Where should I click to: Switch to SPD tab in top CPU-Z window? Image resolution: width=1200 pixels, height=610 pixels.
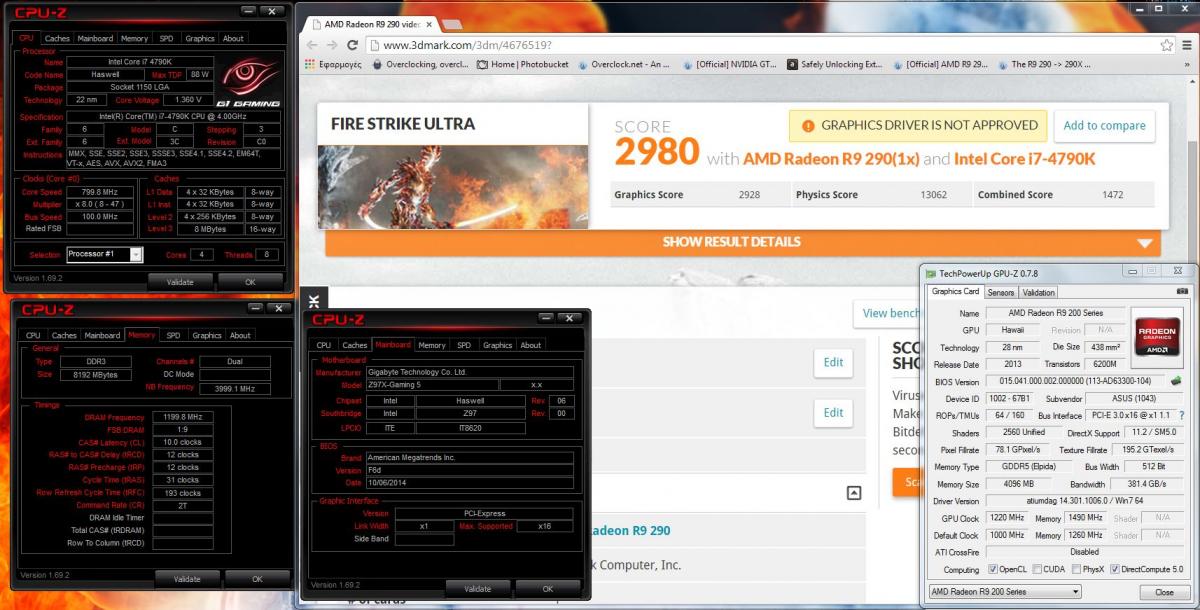click(166, 38)
